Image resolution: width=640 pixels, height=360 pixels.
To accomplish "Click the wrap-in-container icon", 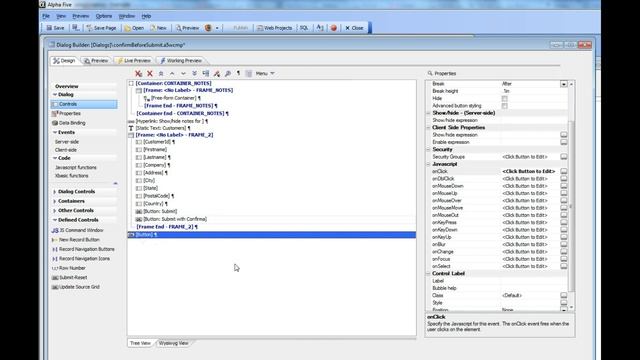I will point(206,73).
